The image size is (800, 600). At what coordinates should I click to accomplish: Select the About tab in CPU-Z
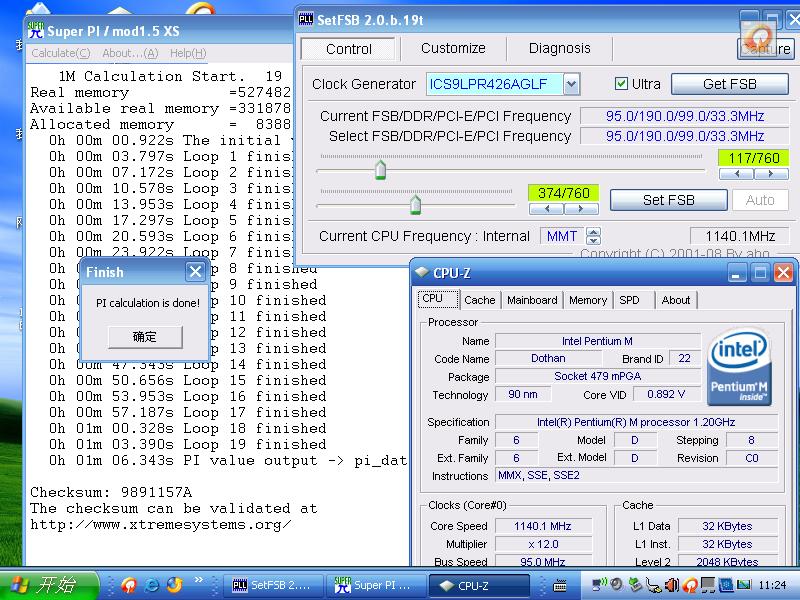coord(676,300)
